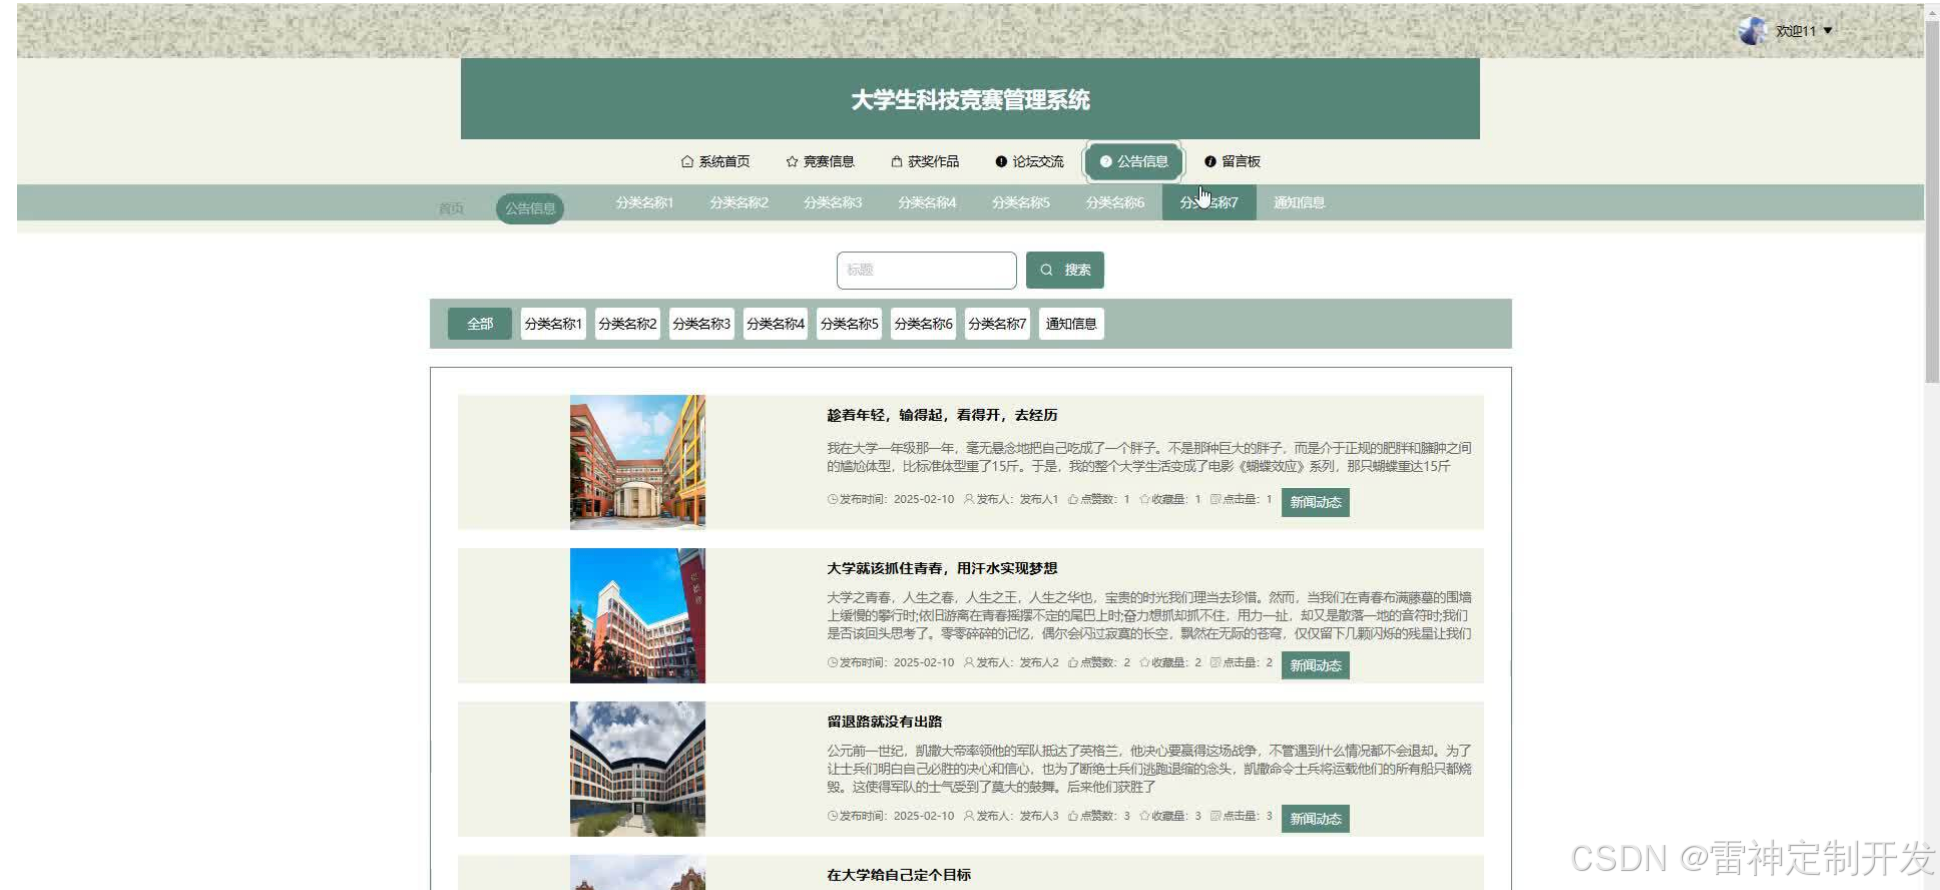The height and width of the screenshot is (890, 1940).
Task: Open the 论坛交流 nav item
Action: click(x=1029, y=161)
